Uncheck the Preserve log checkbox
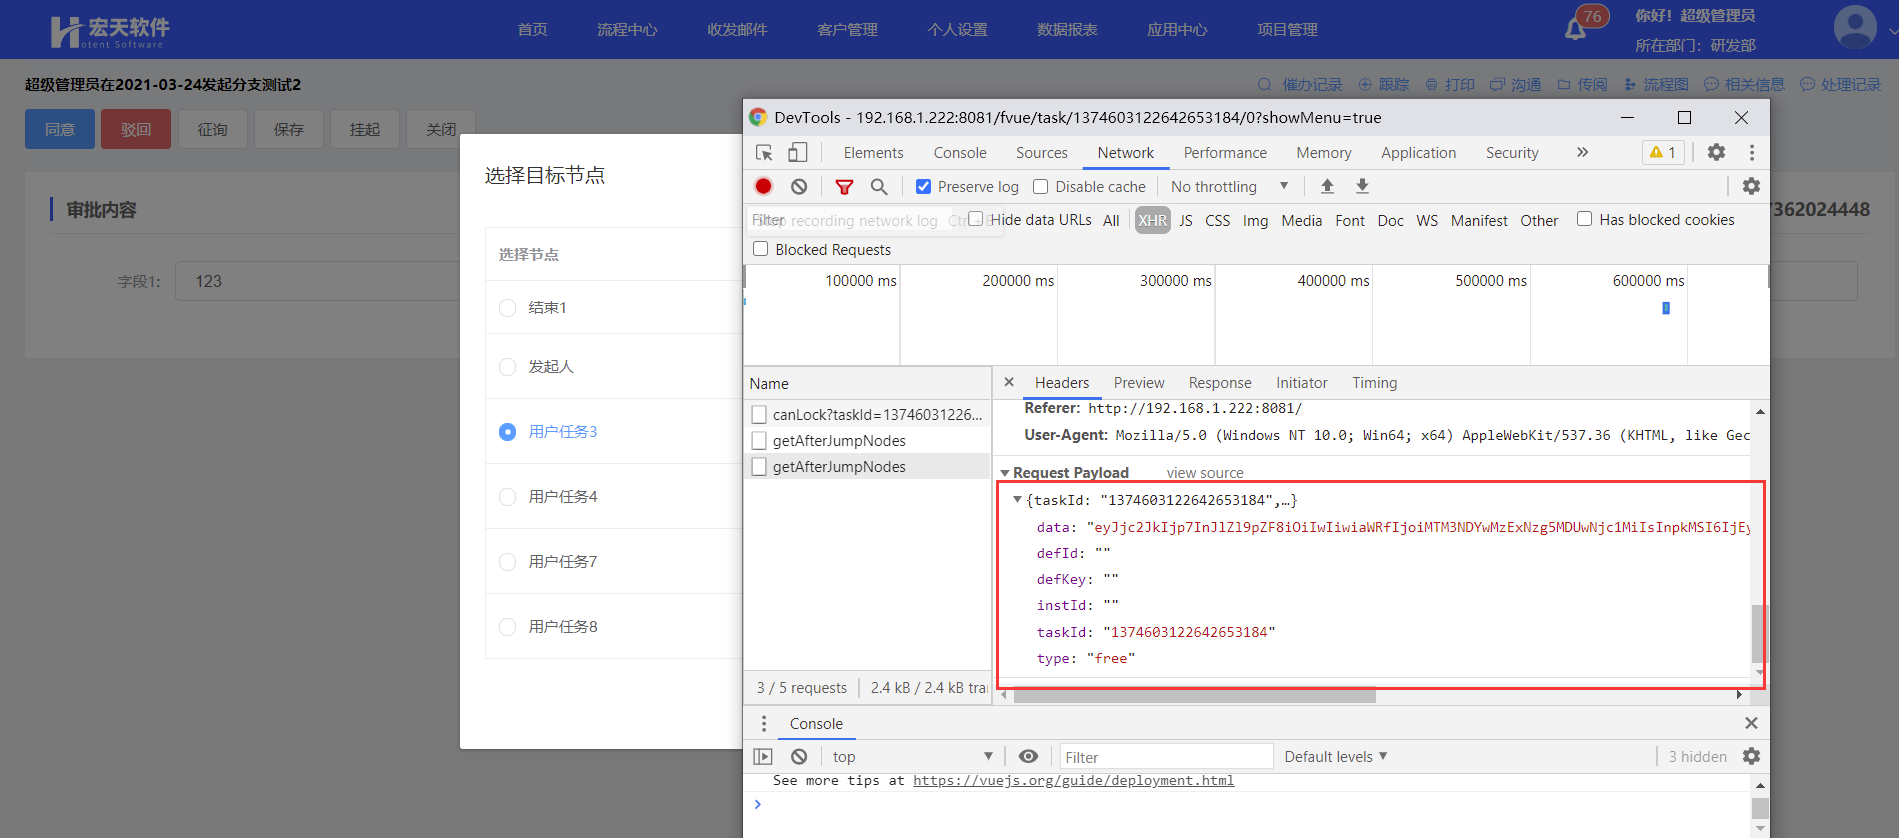The width and height of the screenshot is (1899, 838). 923,186
